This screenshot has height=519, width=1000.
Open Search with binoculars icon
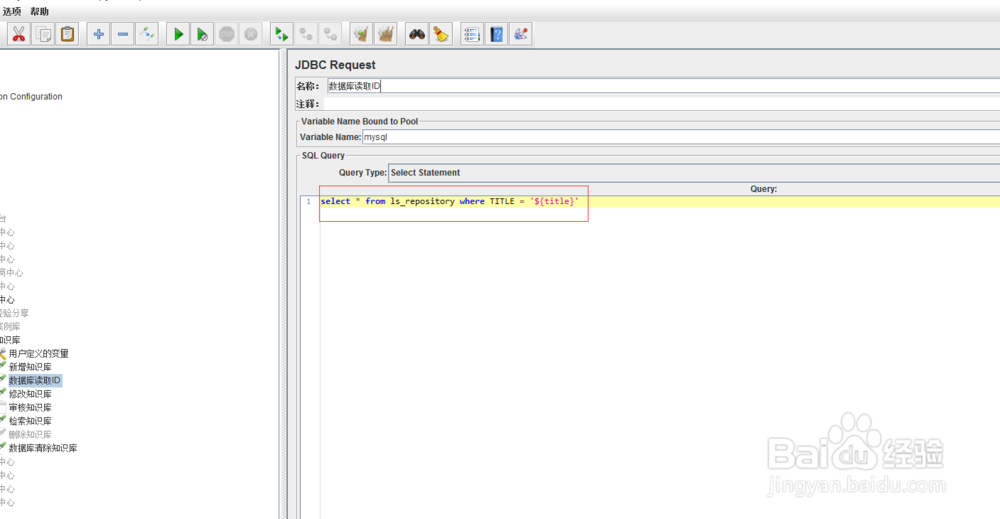coord(416,34)
